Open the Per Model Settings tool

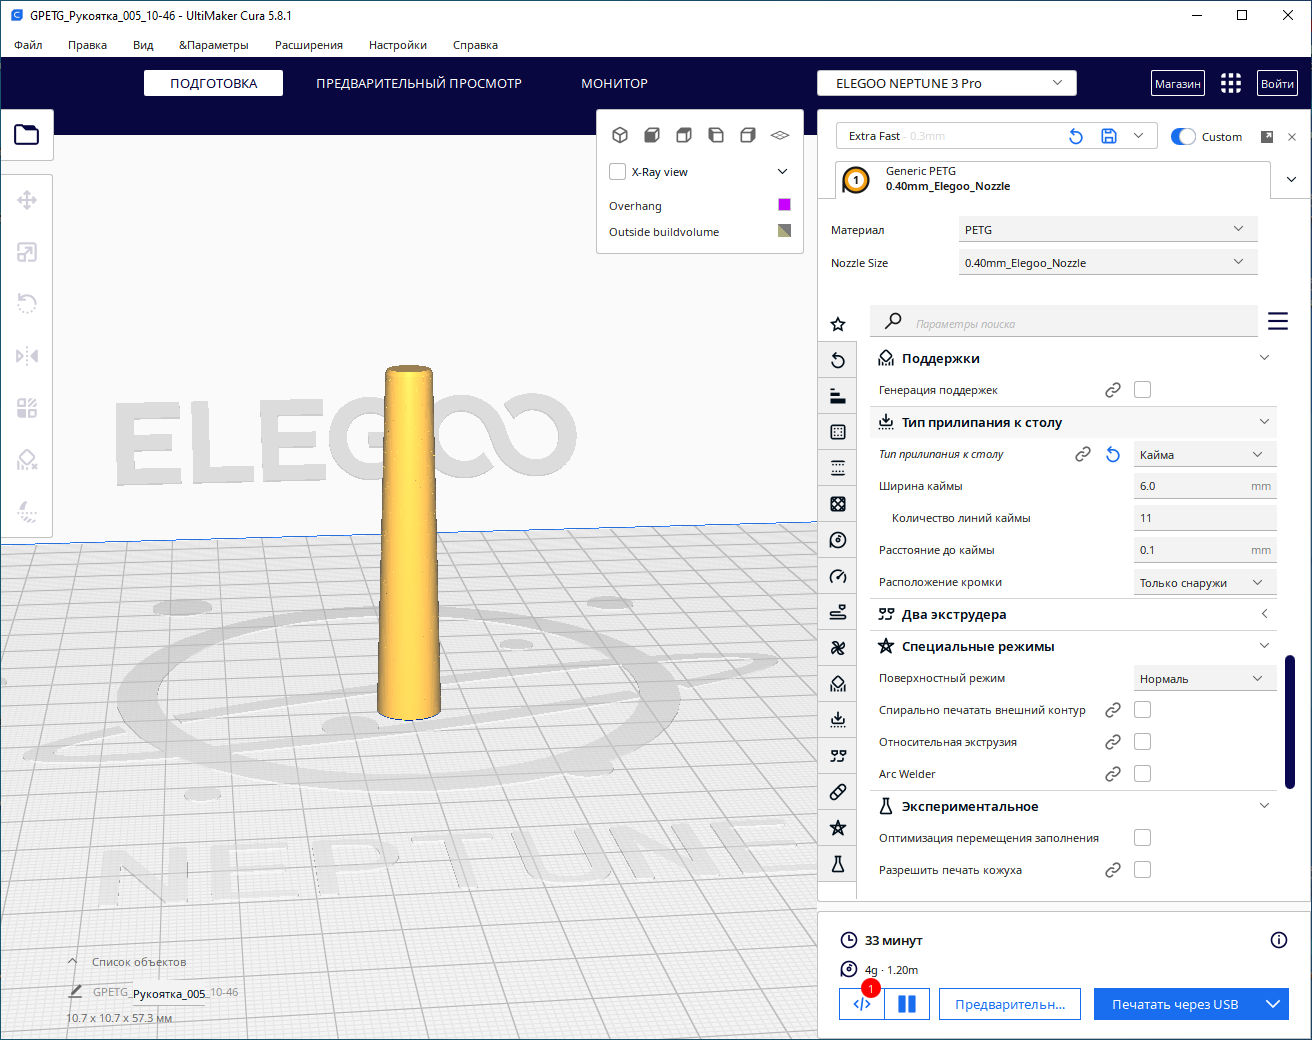tap(27, 408)
